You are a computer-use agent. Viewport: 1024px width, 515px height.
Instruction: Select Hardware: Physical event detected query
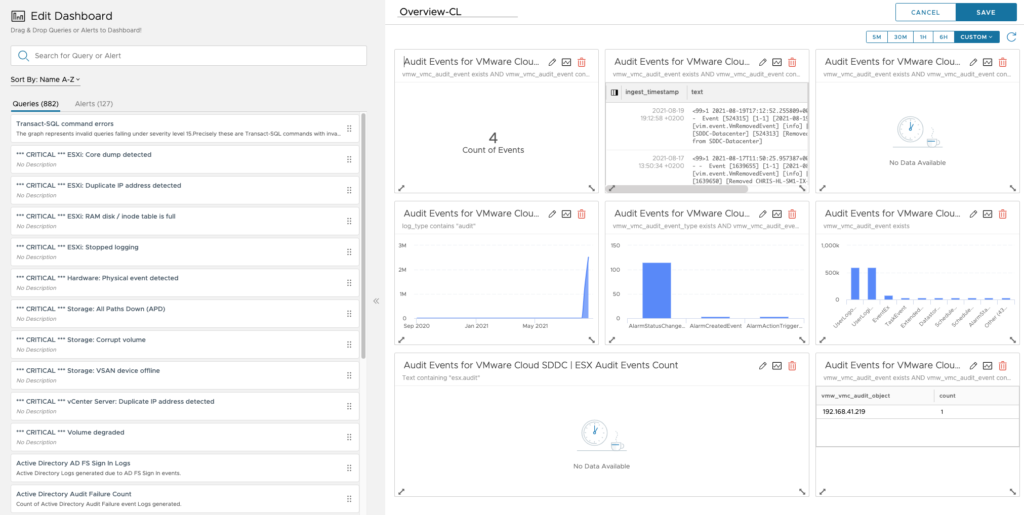coord(185,283)
